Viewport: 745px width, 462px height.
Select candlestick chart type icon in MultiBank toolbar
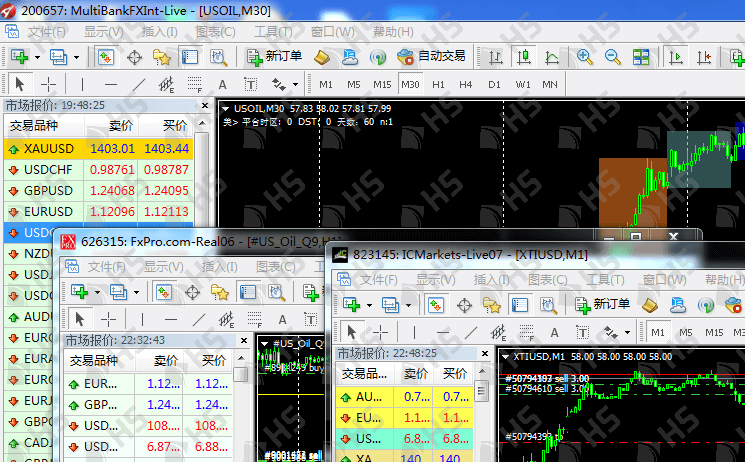[x=524, y=57]
